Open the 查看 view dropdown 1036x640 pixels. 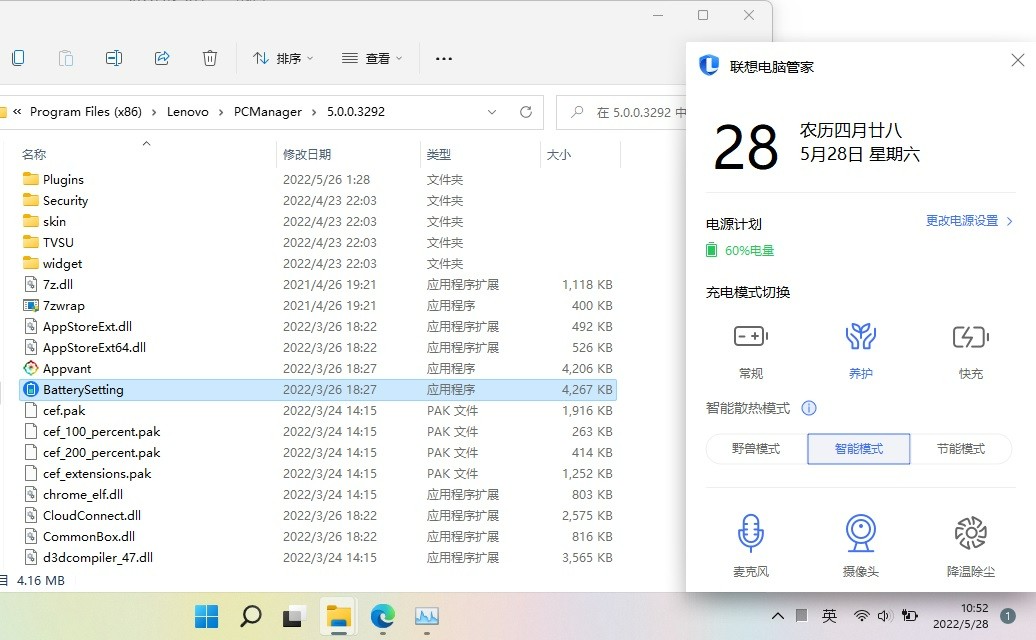point(371,58)
